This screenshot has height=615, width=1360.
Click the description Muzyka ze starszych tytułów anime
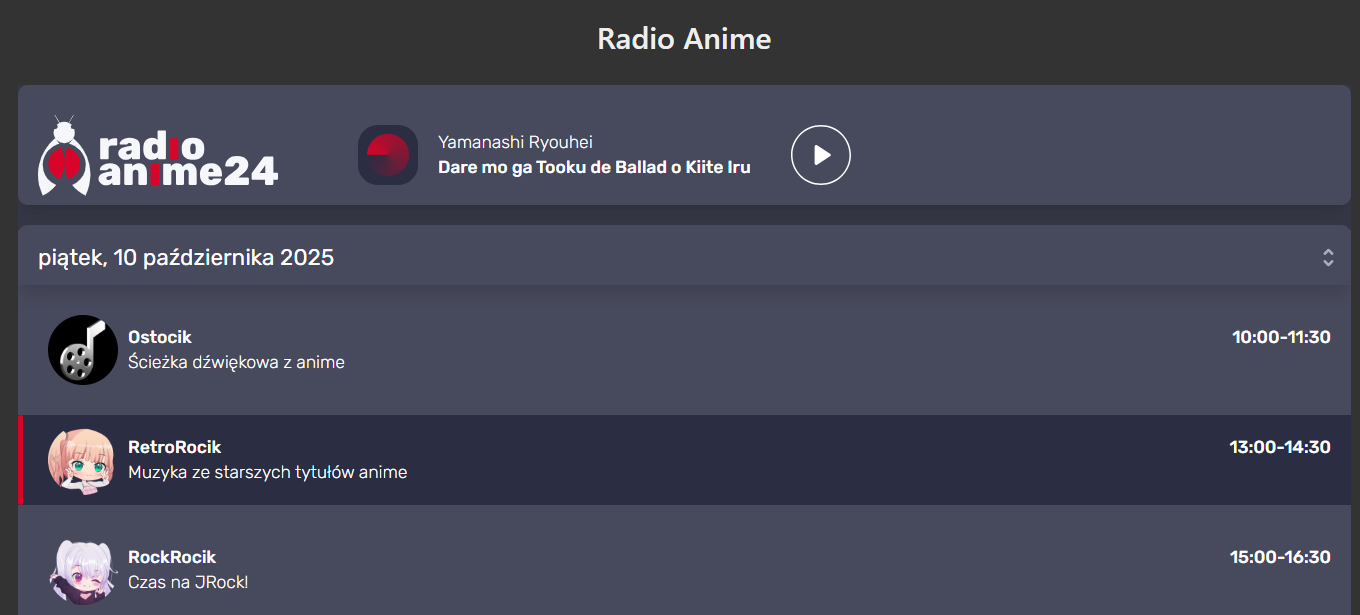click(268, 472)
